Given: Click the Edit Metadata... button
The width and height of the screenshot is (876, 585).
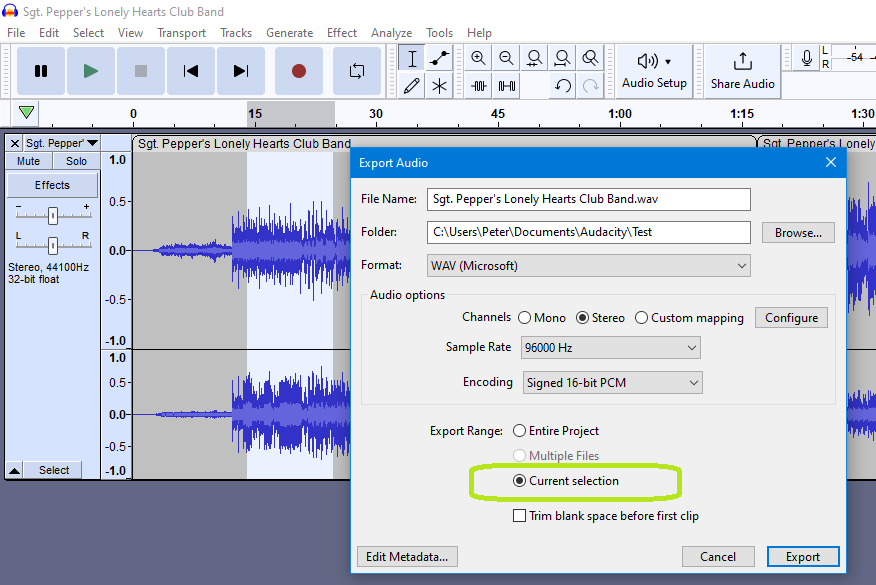Looking at the screenshot, I should tap(407, 557).
